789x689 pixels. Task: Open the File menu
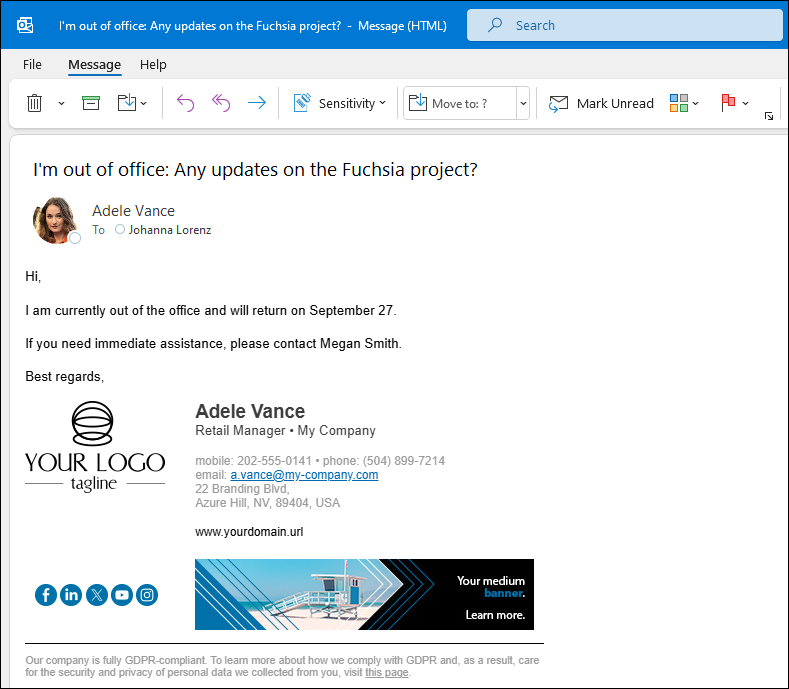pos(32,64)
